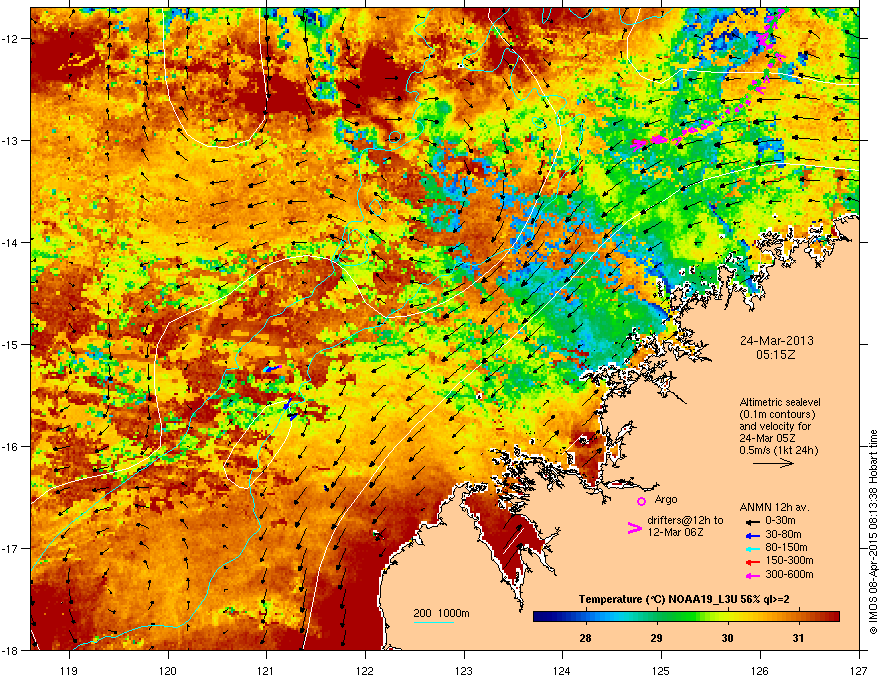The height and width of the screenshot is (680, 880).
Task: Click the latitude label -13
Action: (x=10, y=140)
